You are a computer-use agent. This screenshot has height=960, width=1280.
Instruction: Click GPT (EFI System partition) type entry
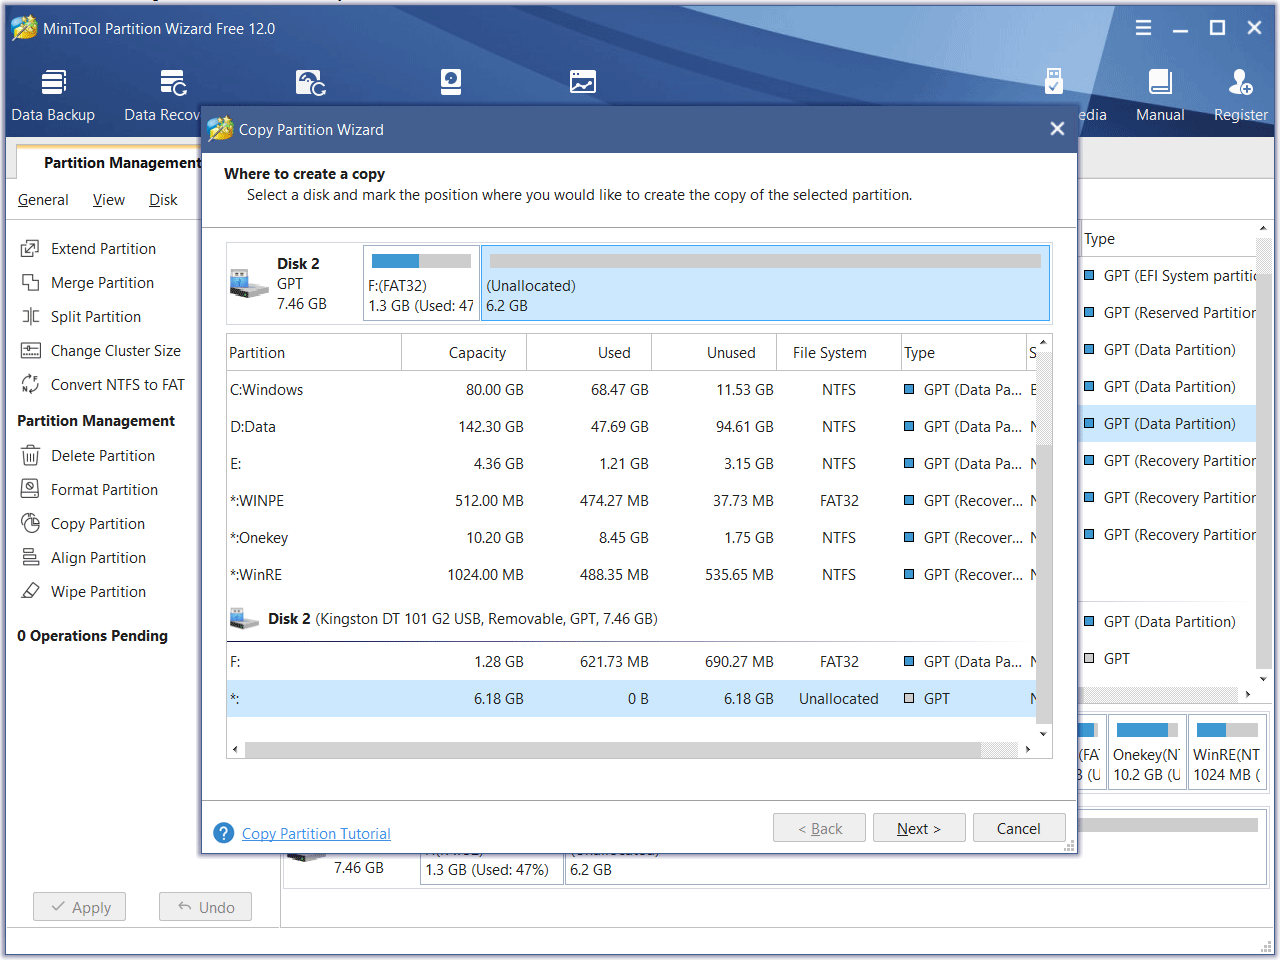pos(1180,275)
